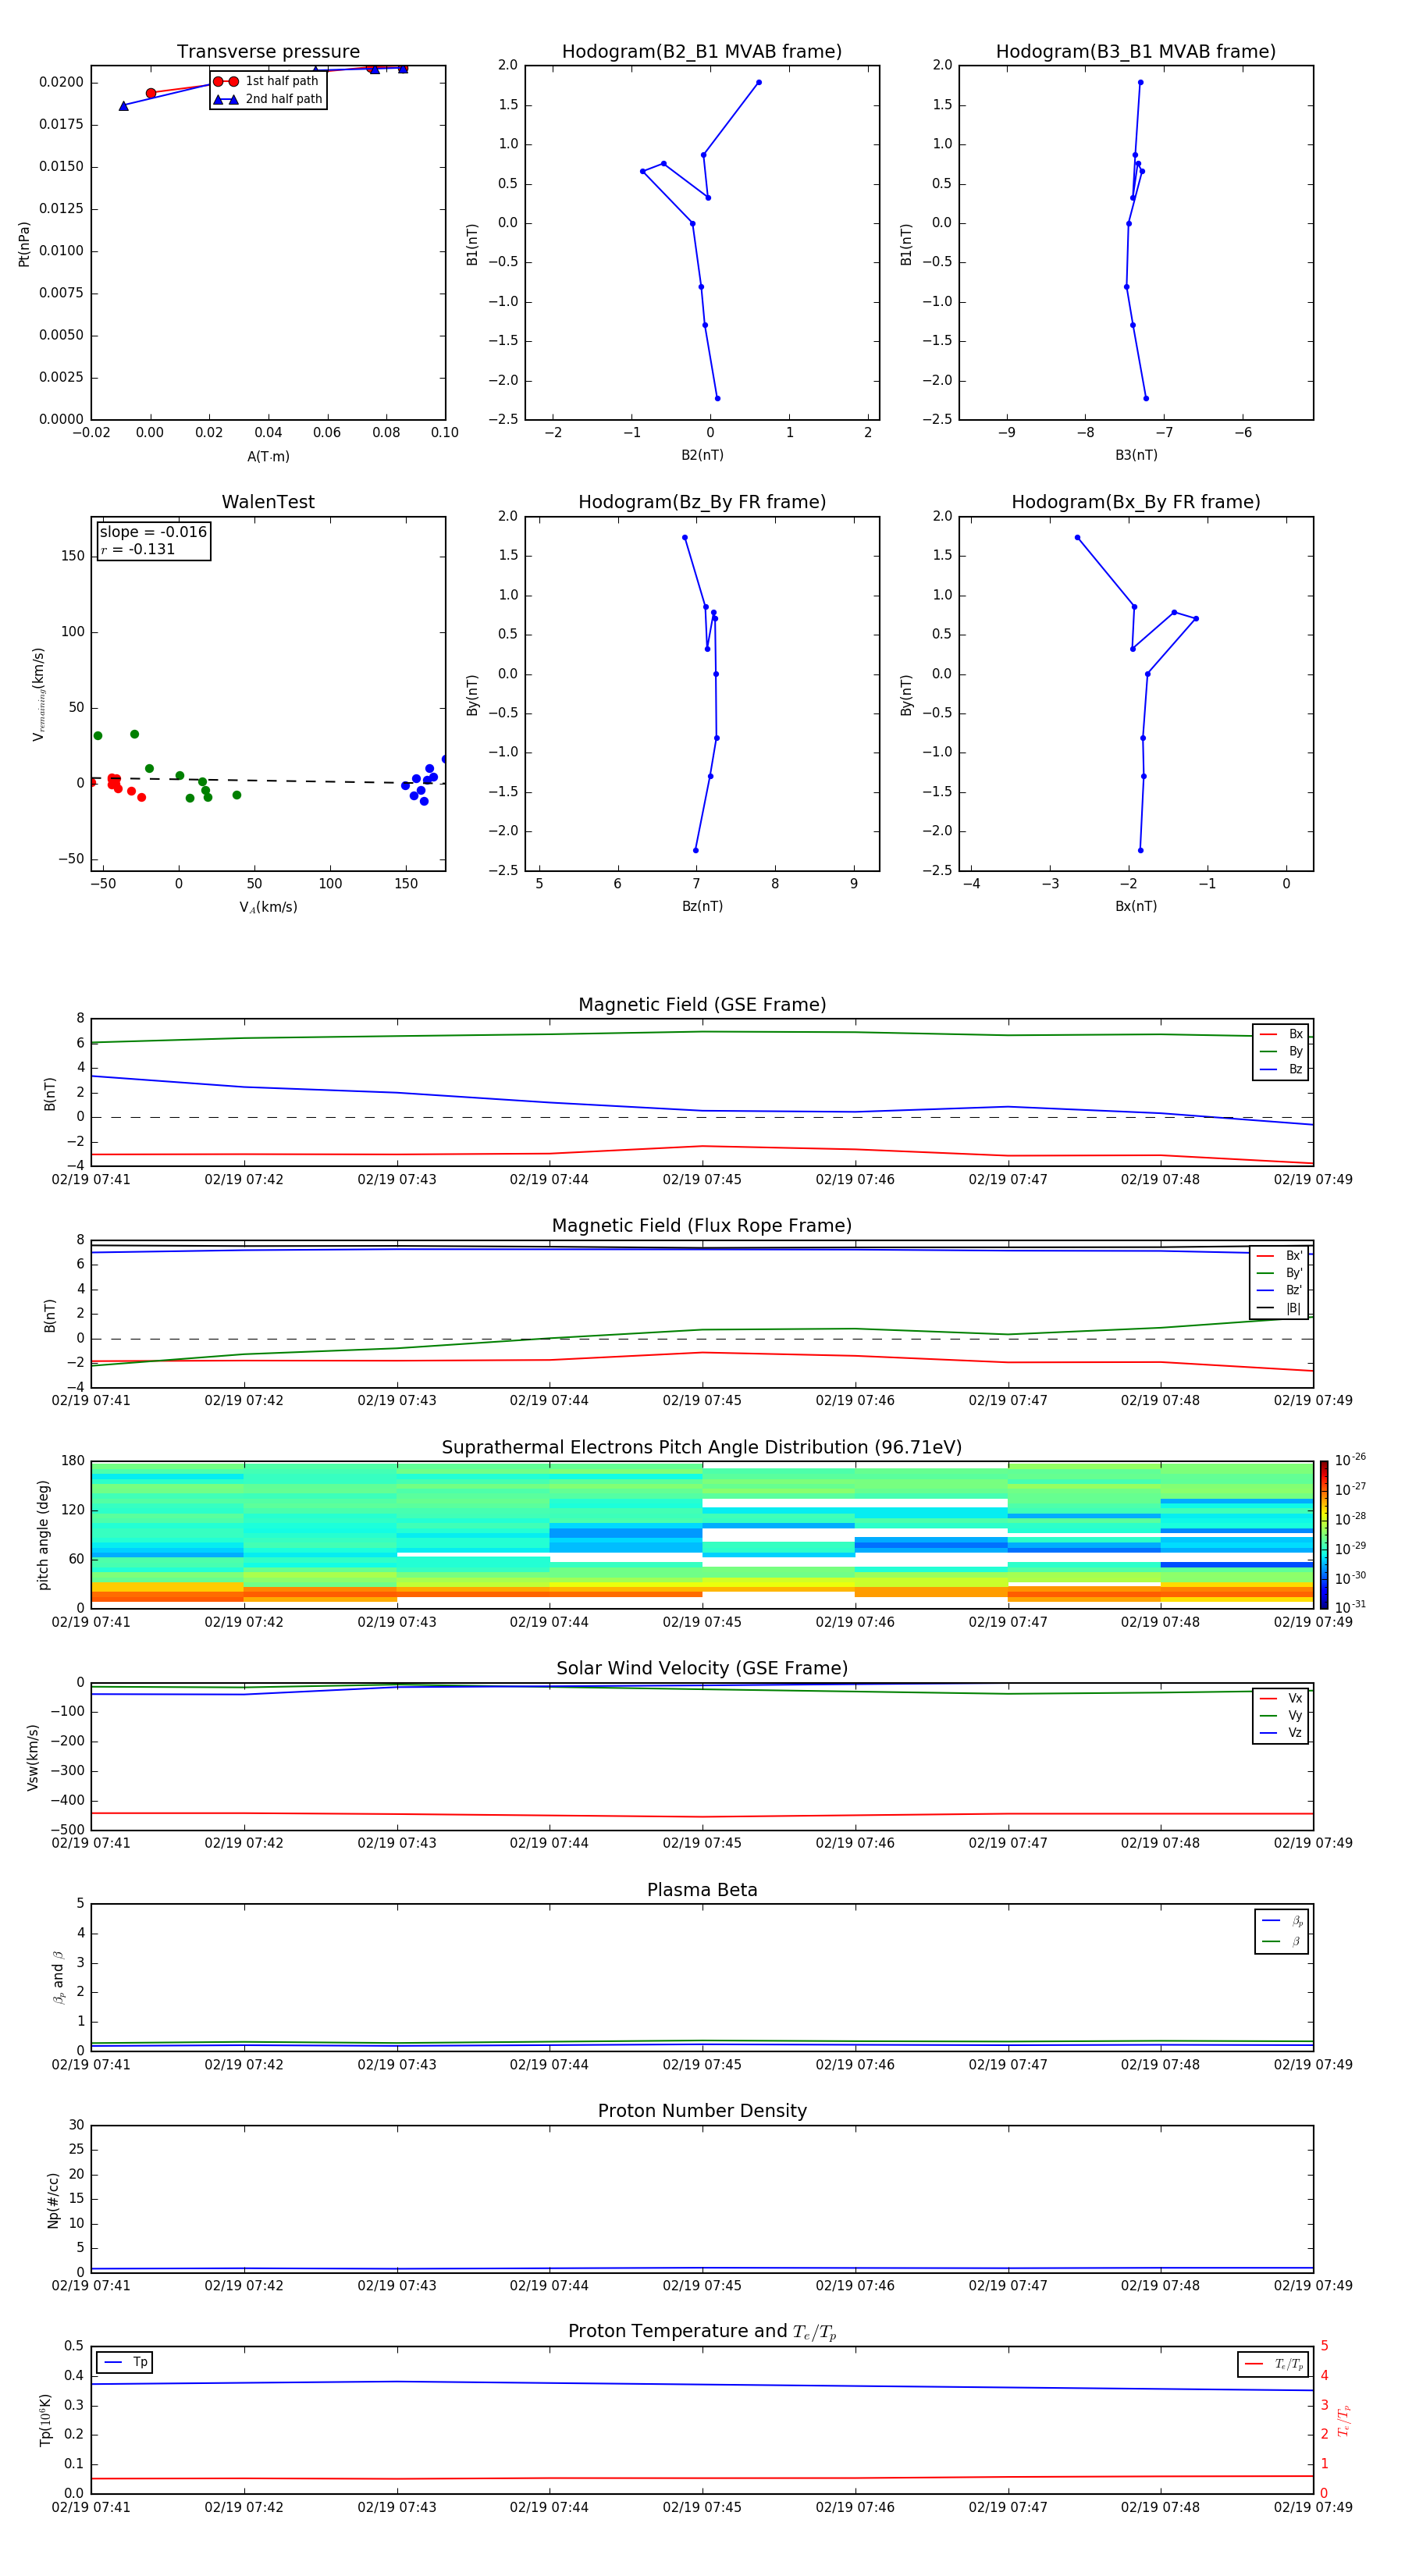Viewport: 1405px width, 2576px height.
Task: Select "Bx'" in the Flux Rope legend
Action: (1280, 1256)
